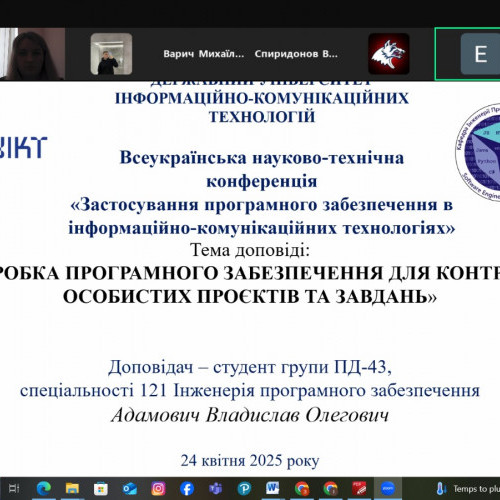Open File Explorer from the taskbar
The height and width of the screenshot is (500, 500).
(x=72, y=489)
